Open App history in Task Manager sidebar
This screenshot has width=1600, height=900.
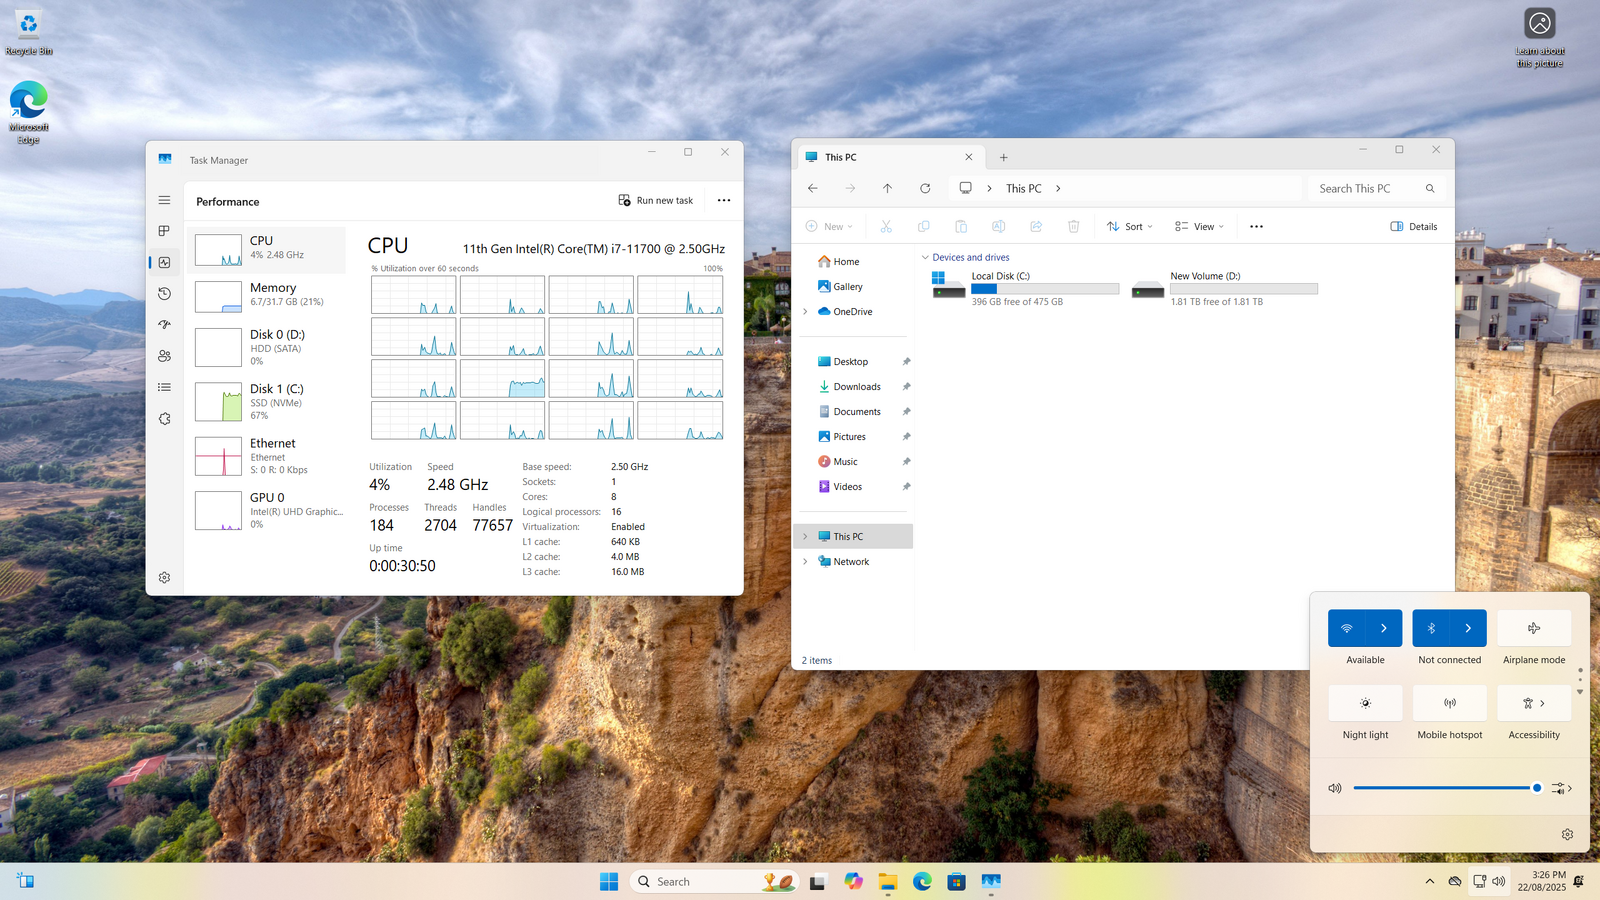click(x=164, y=294)
